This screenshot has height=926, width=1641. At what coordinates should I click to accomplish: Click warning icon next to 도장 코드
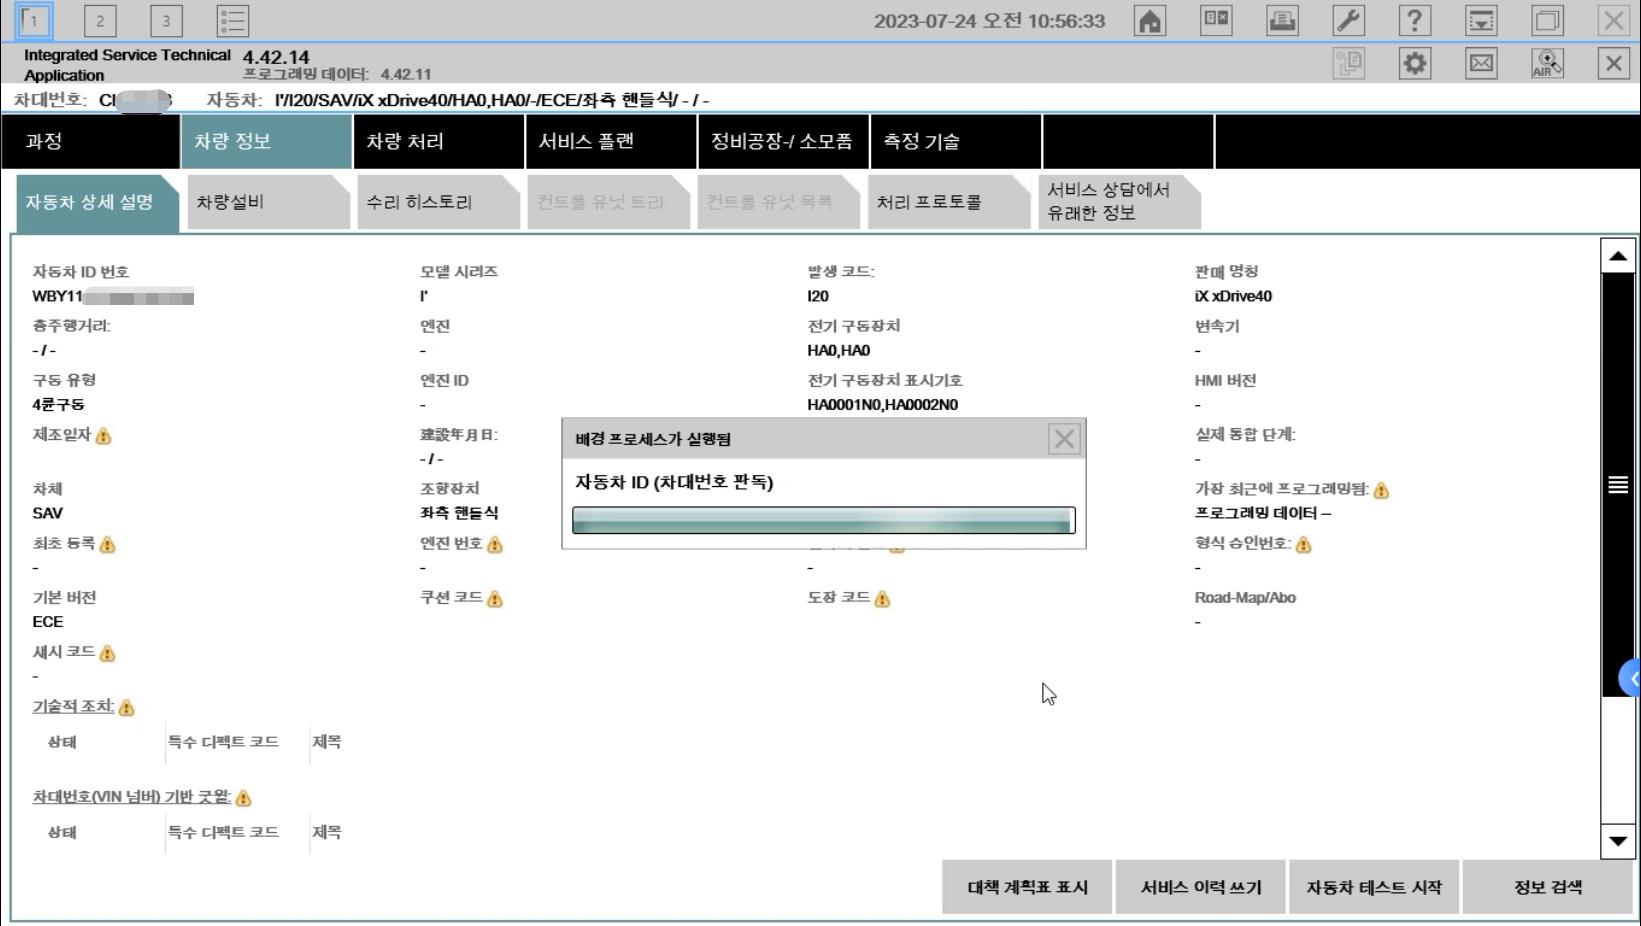pos(881,599)
